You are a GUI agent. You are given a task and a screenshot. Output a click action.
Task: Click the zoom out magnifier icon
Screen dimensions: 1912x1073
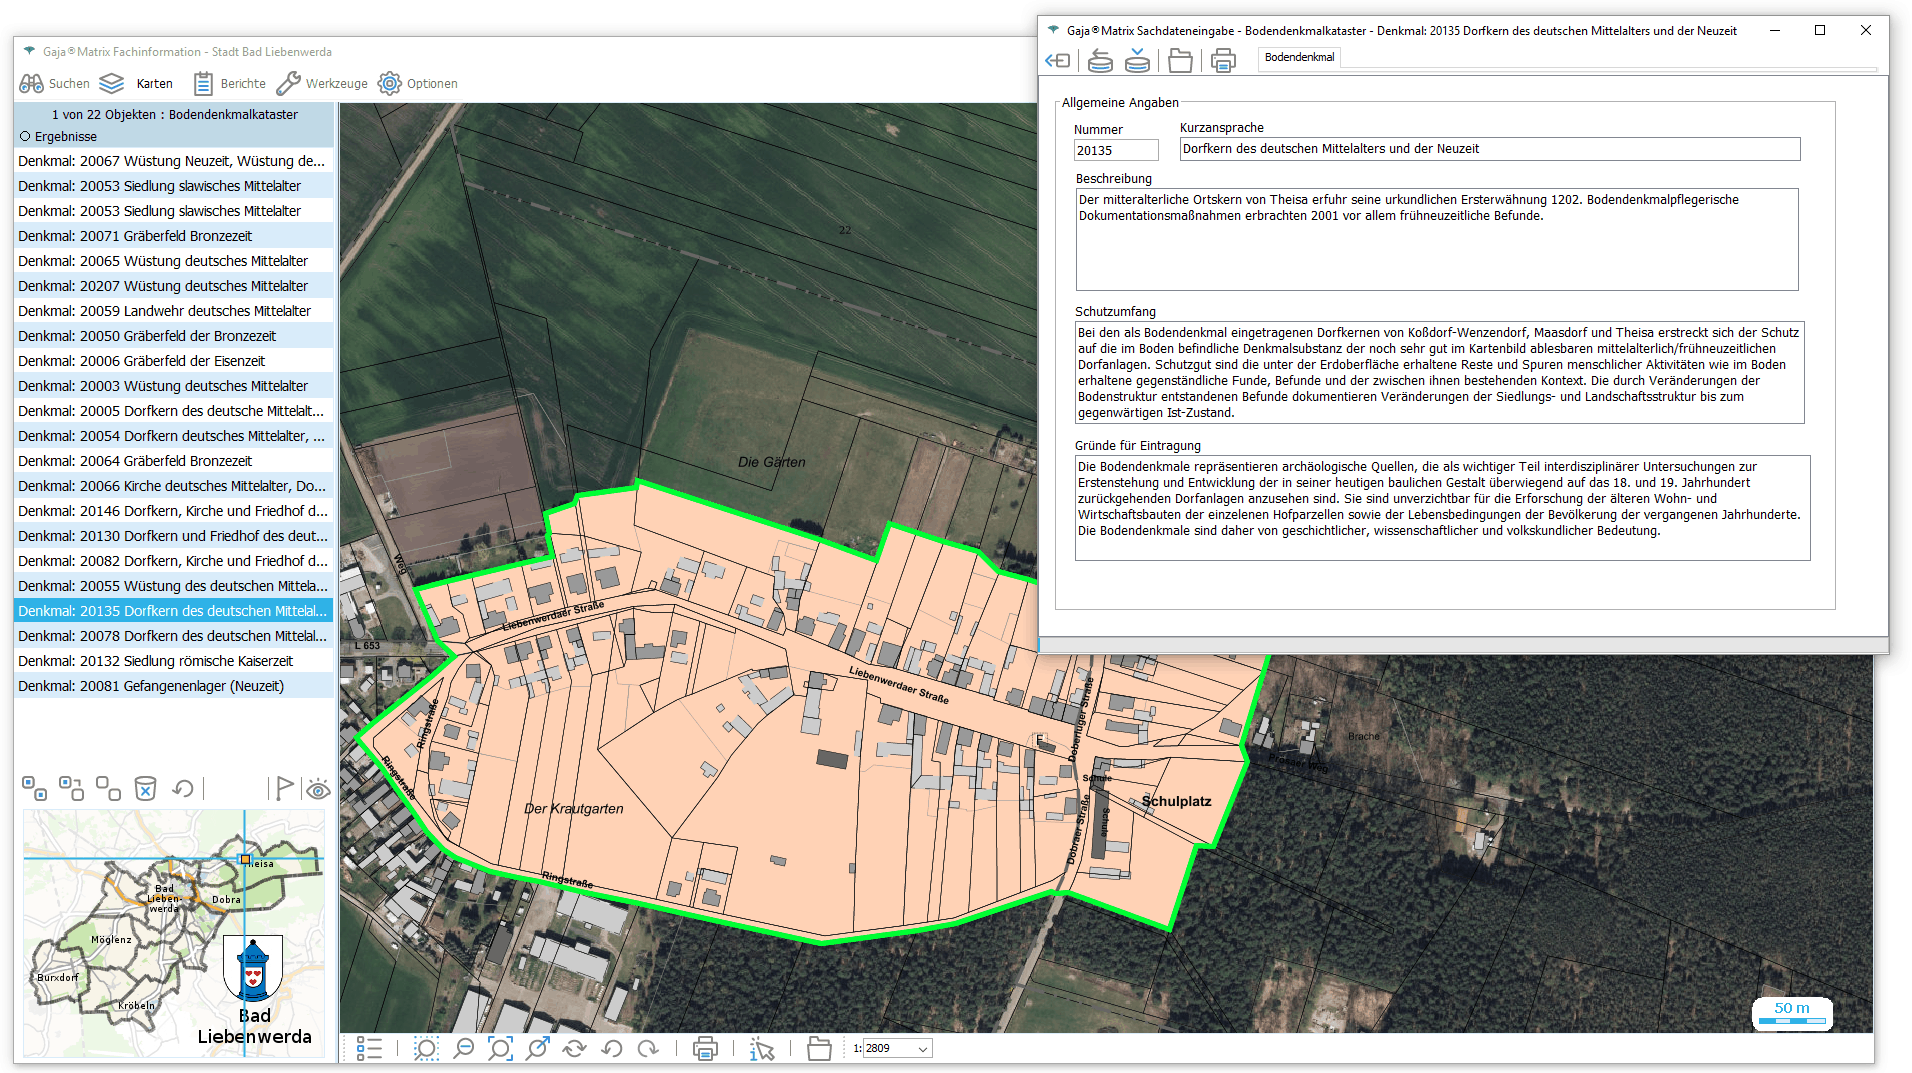coord(463,1048)
